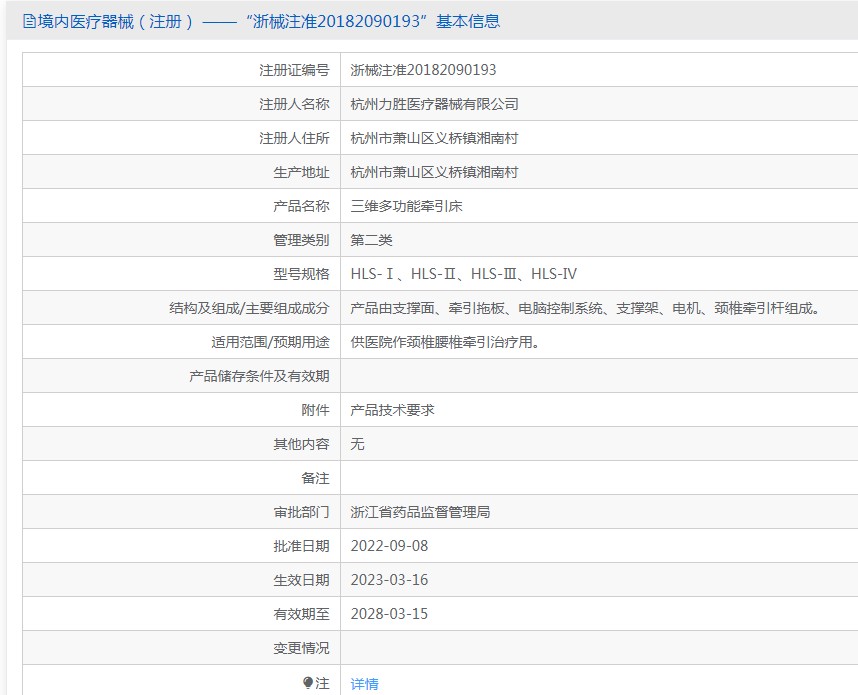Click approval date 2022-09-08
This screenshot has width=858, height=695.
tap(389, 546)
